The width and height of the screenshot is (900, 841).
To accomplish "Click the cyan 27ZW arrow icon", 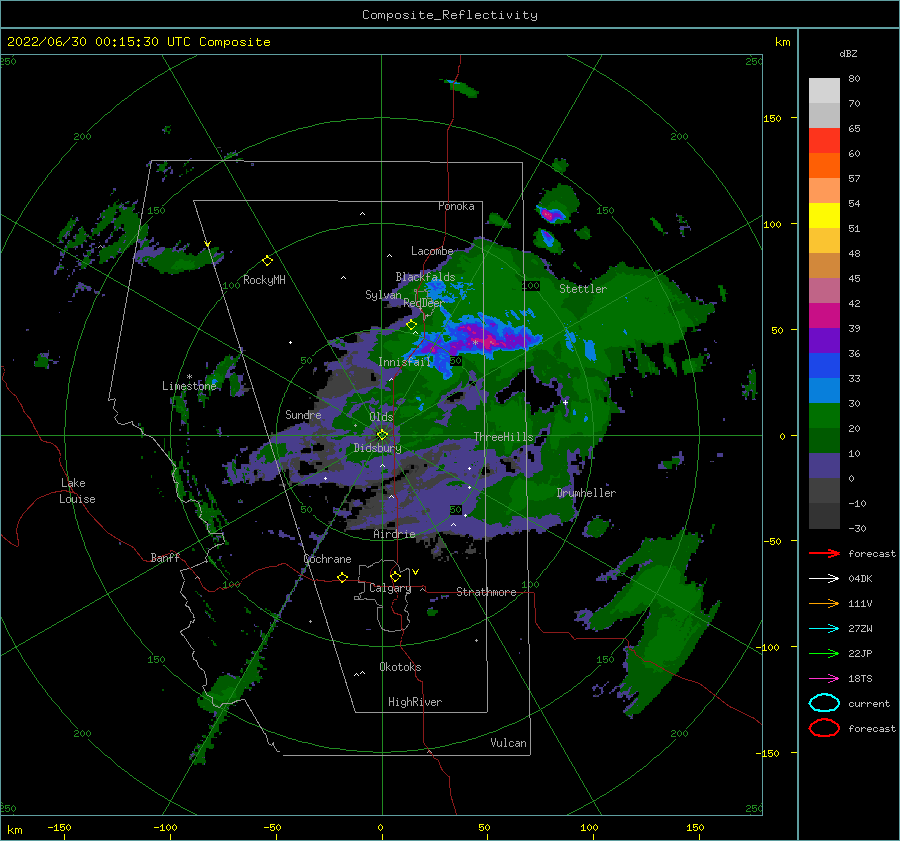I will click(x=824, y=629).
